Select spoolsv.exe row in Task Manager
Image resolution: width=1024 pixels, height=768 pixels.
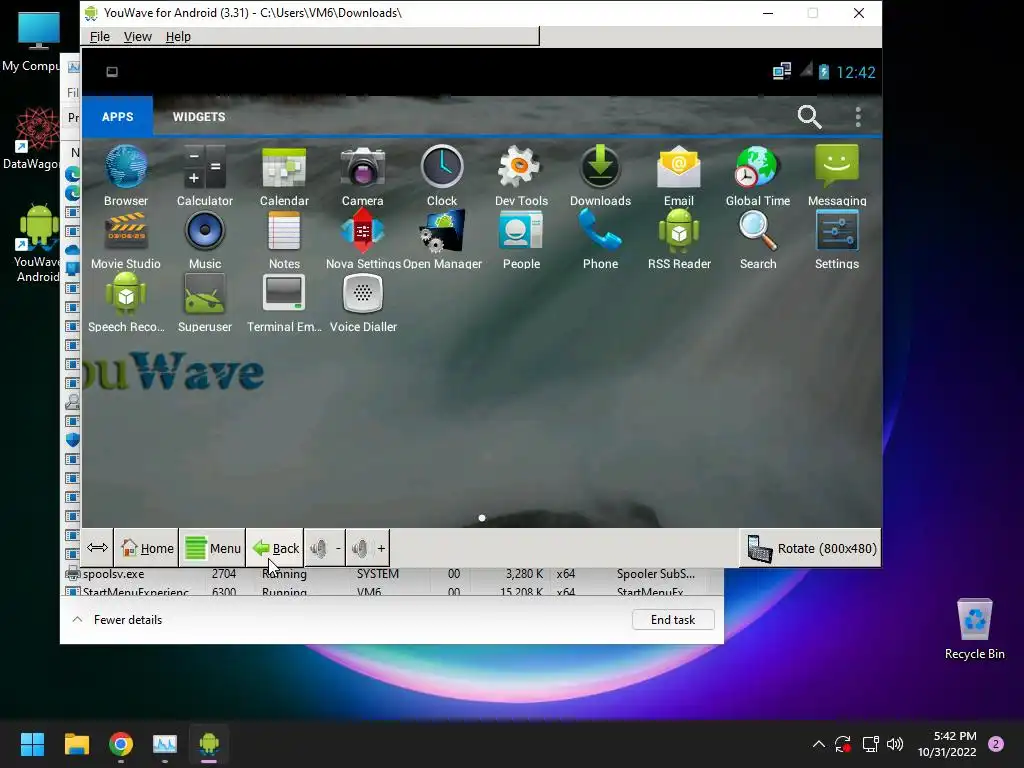tap(394, 574)
